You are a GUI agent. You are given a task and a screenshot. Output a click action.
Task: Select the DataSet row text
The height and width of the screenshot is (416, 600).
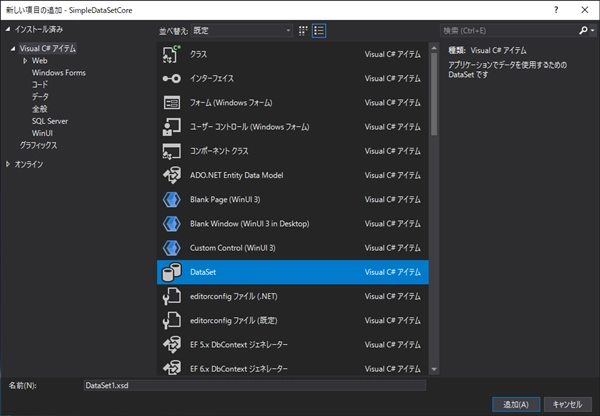pos(203,272)
